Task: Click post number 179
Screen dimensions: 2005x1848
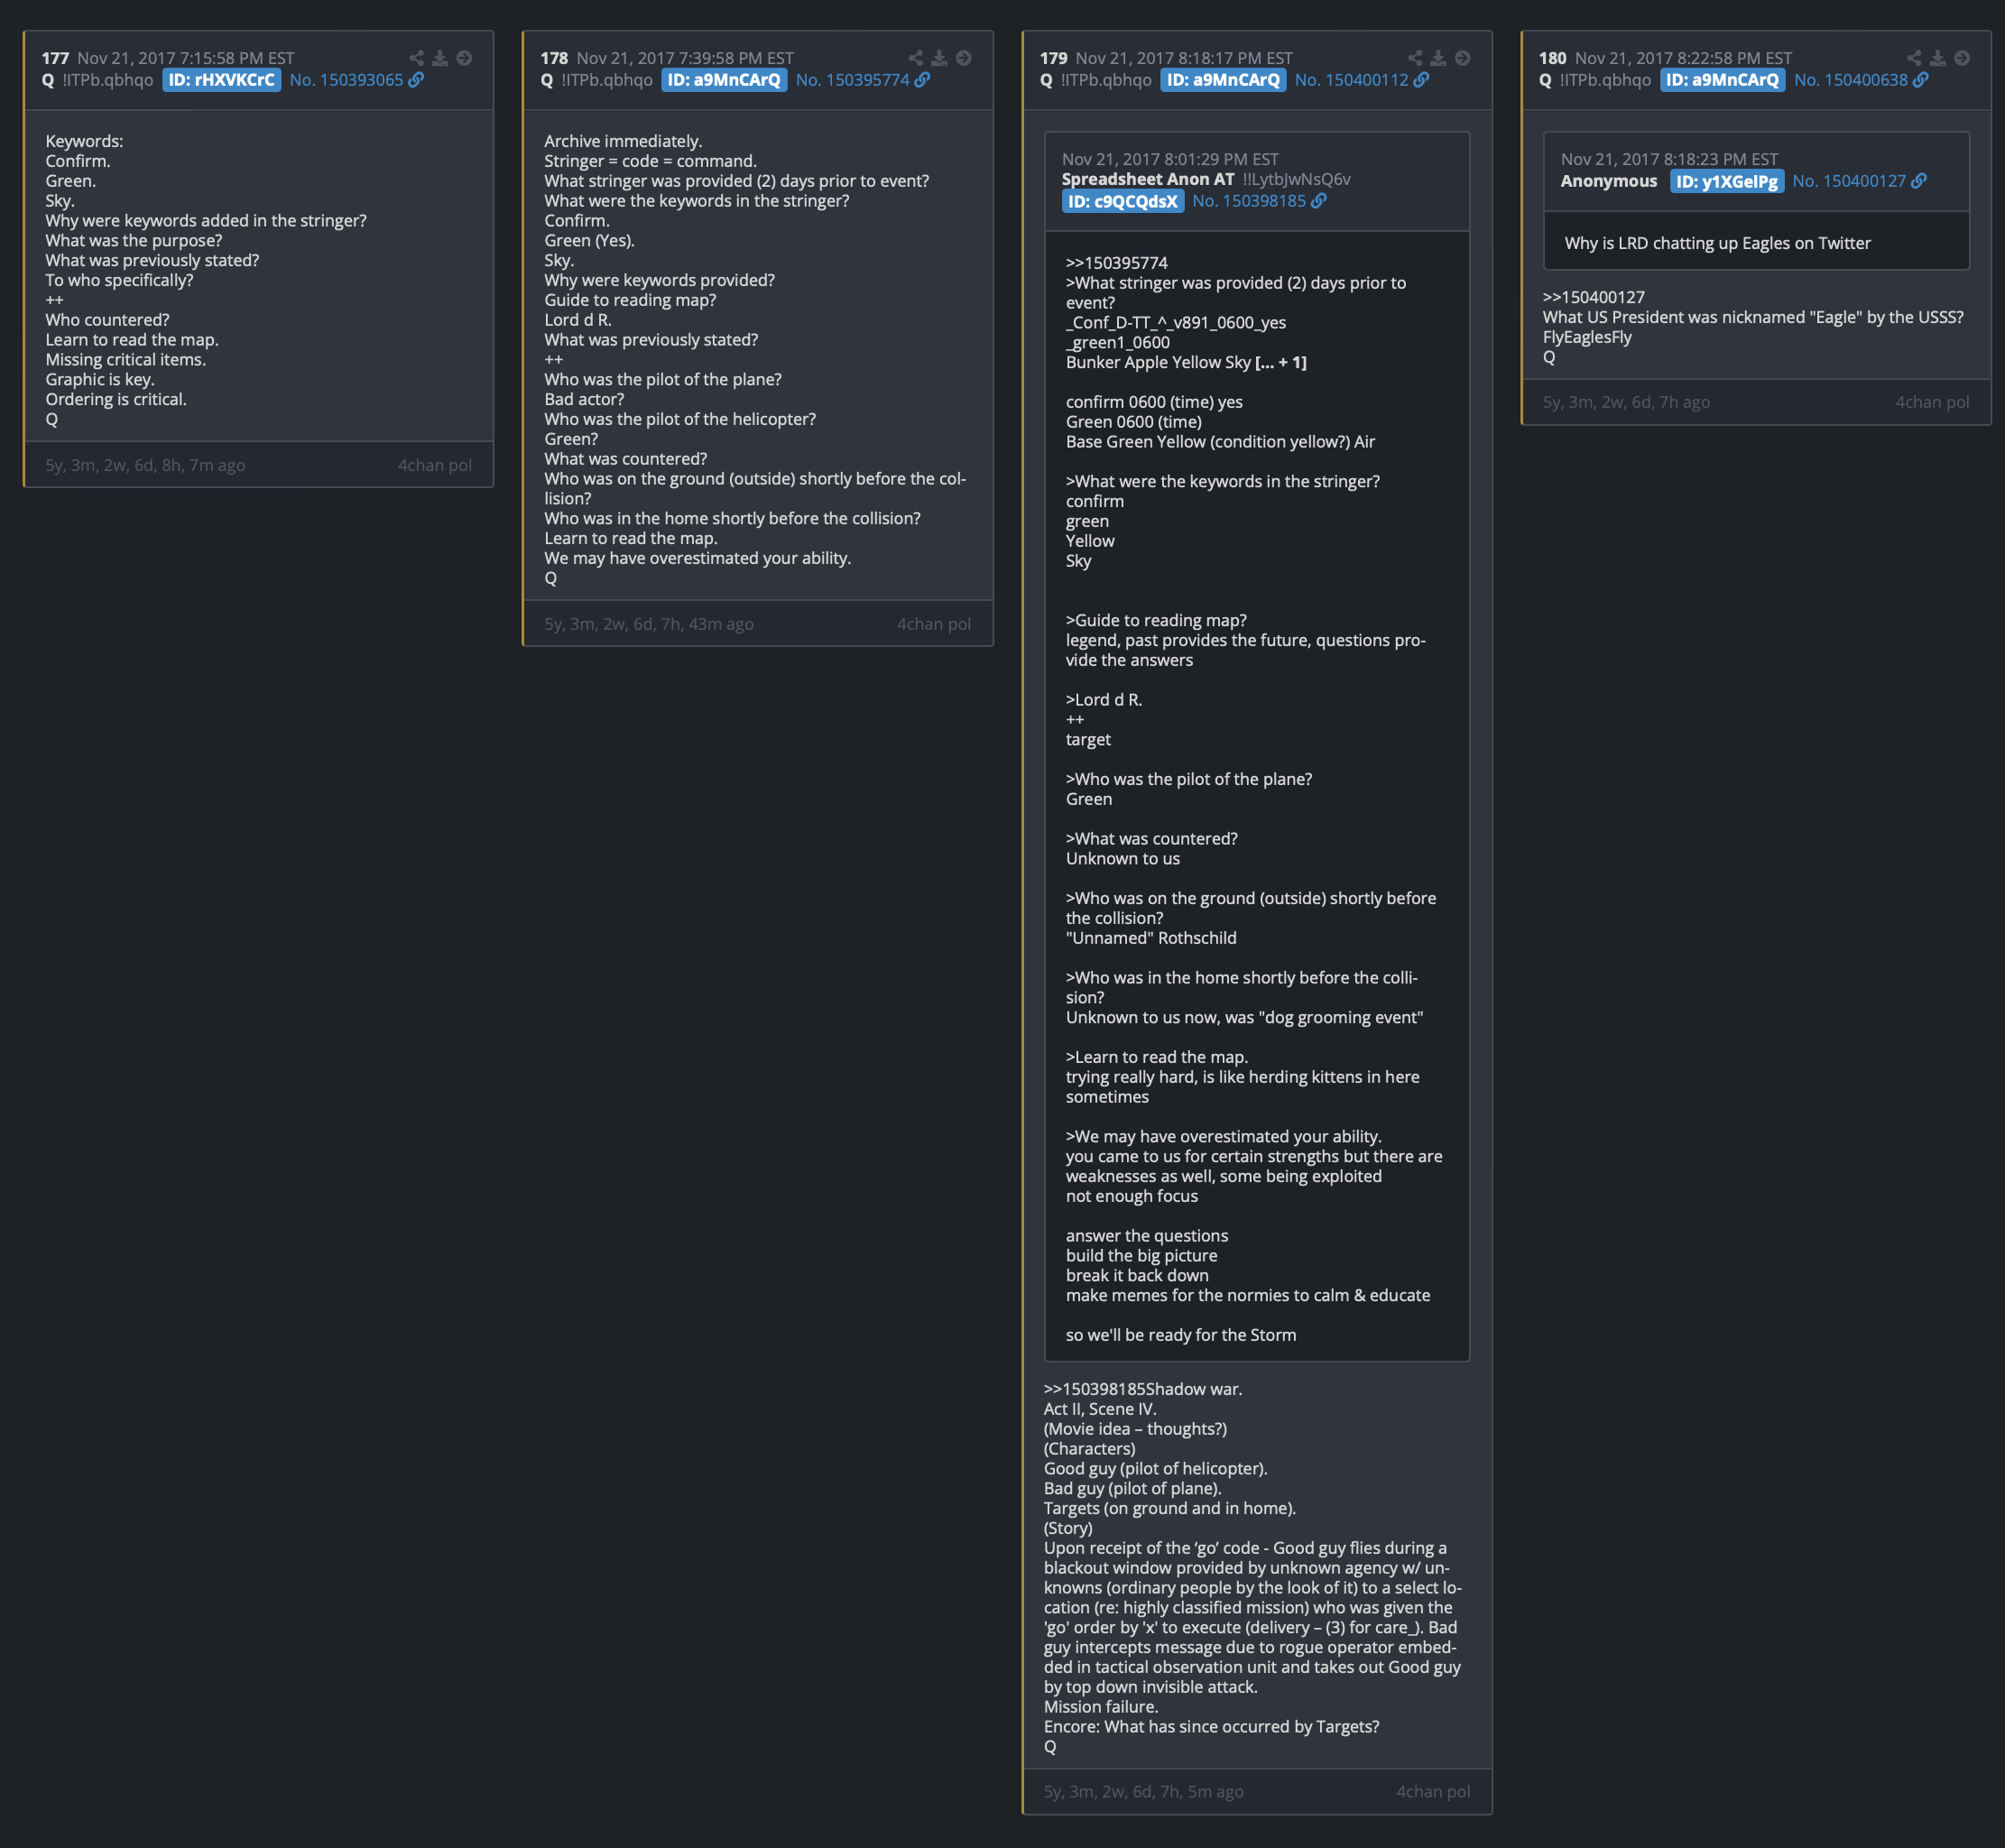Action: pos(1053,58)
